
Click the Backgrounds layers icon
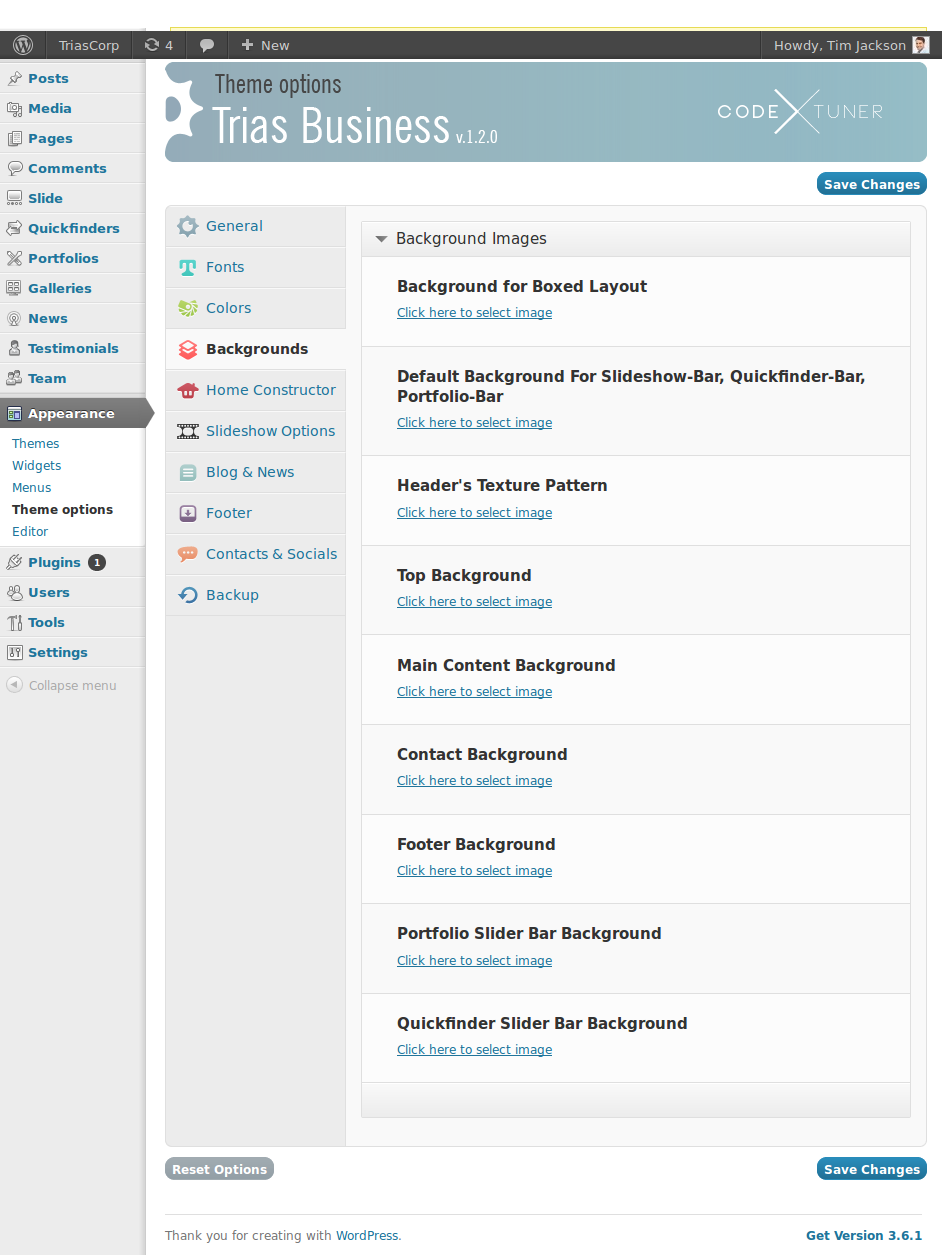pos(188,349)
